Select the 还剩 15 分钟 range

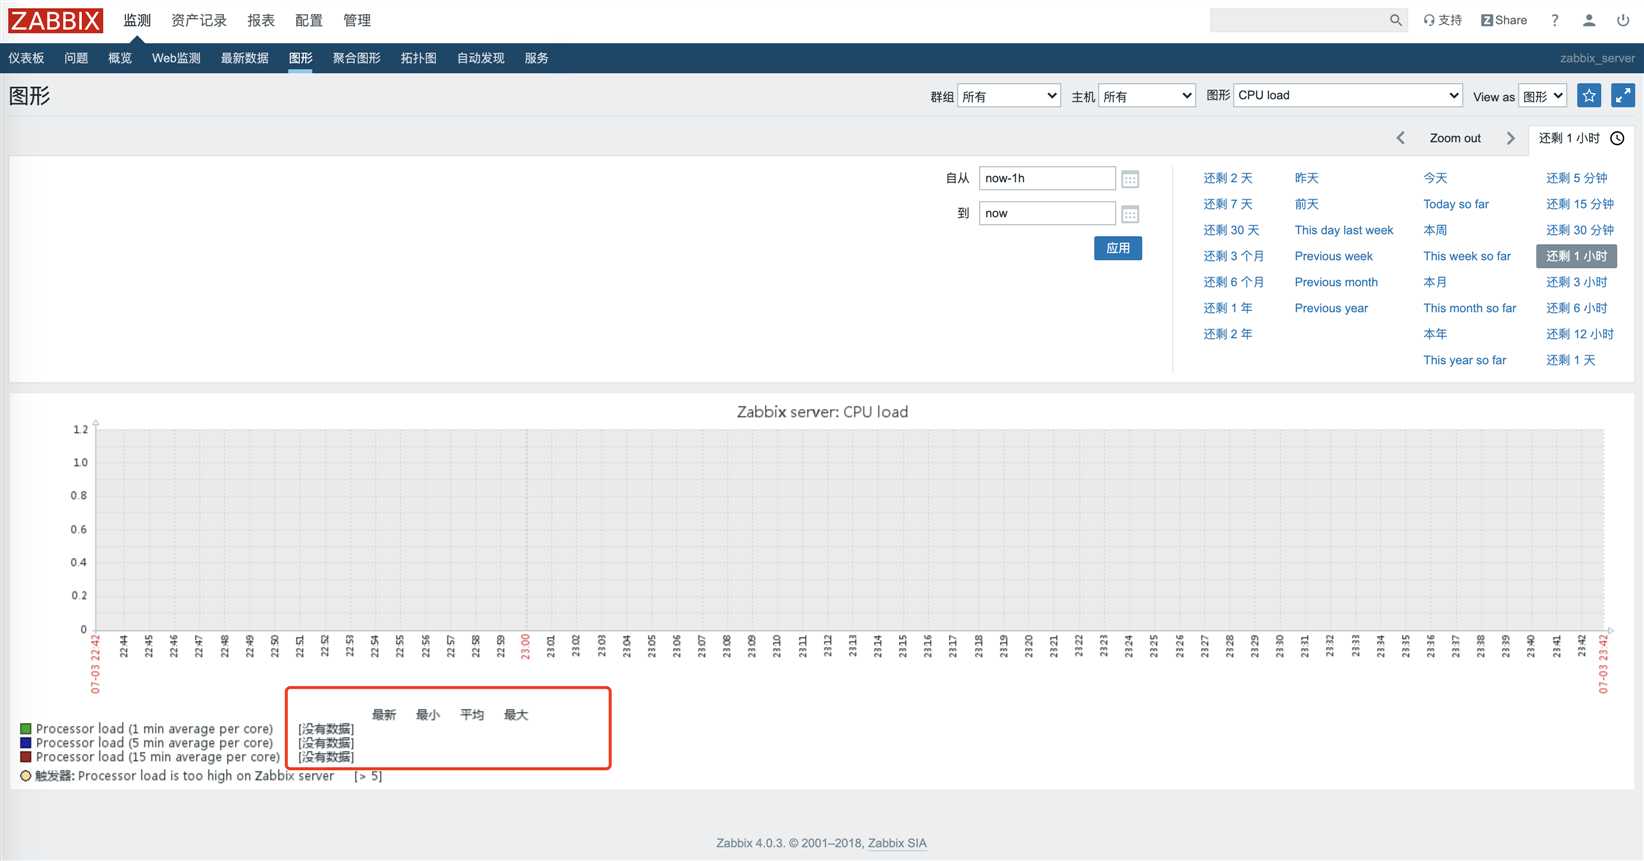[1580, 204]
